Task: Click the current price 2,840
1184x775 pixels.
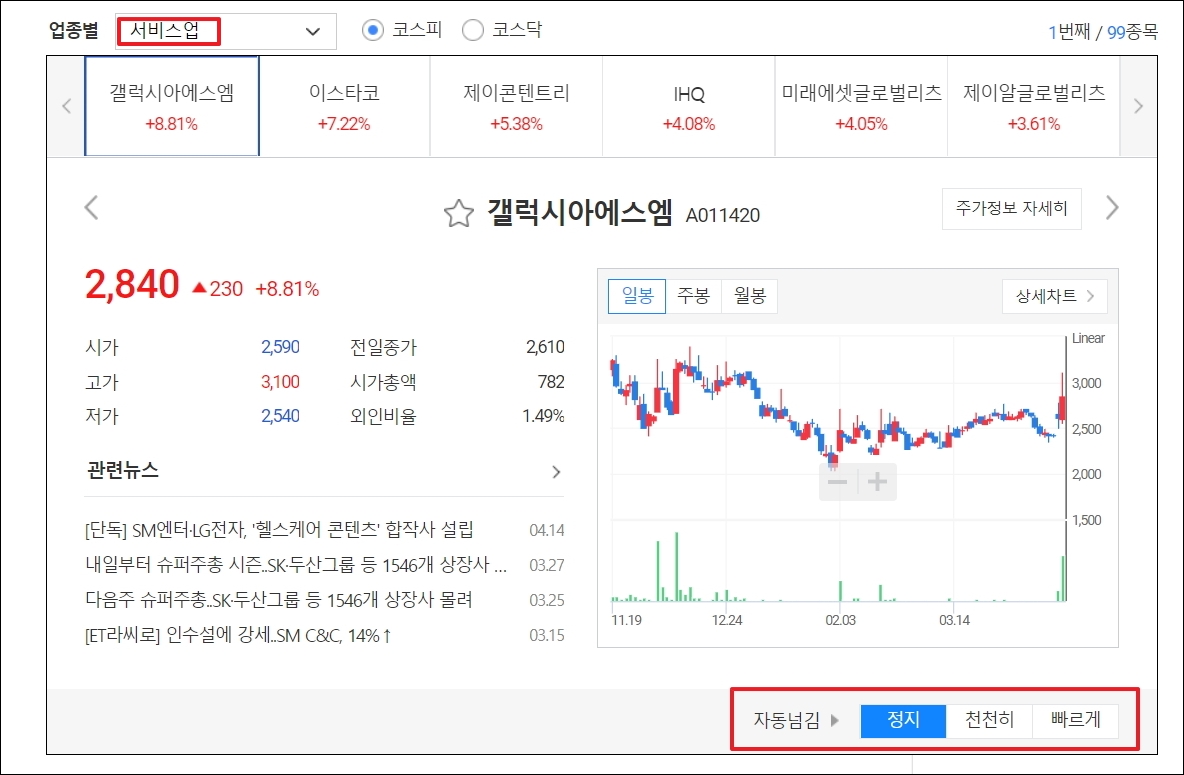Action: (132, 285)
